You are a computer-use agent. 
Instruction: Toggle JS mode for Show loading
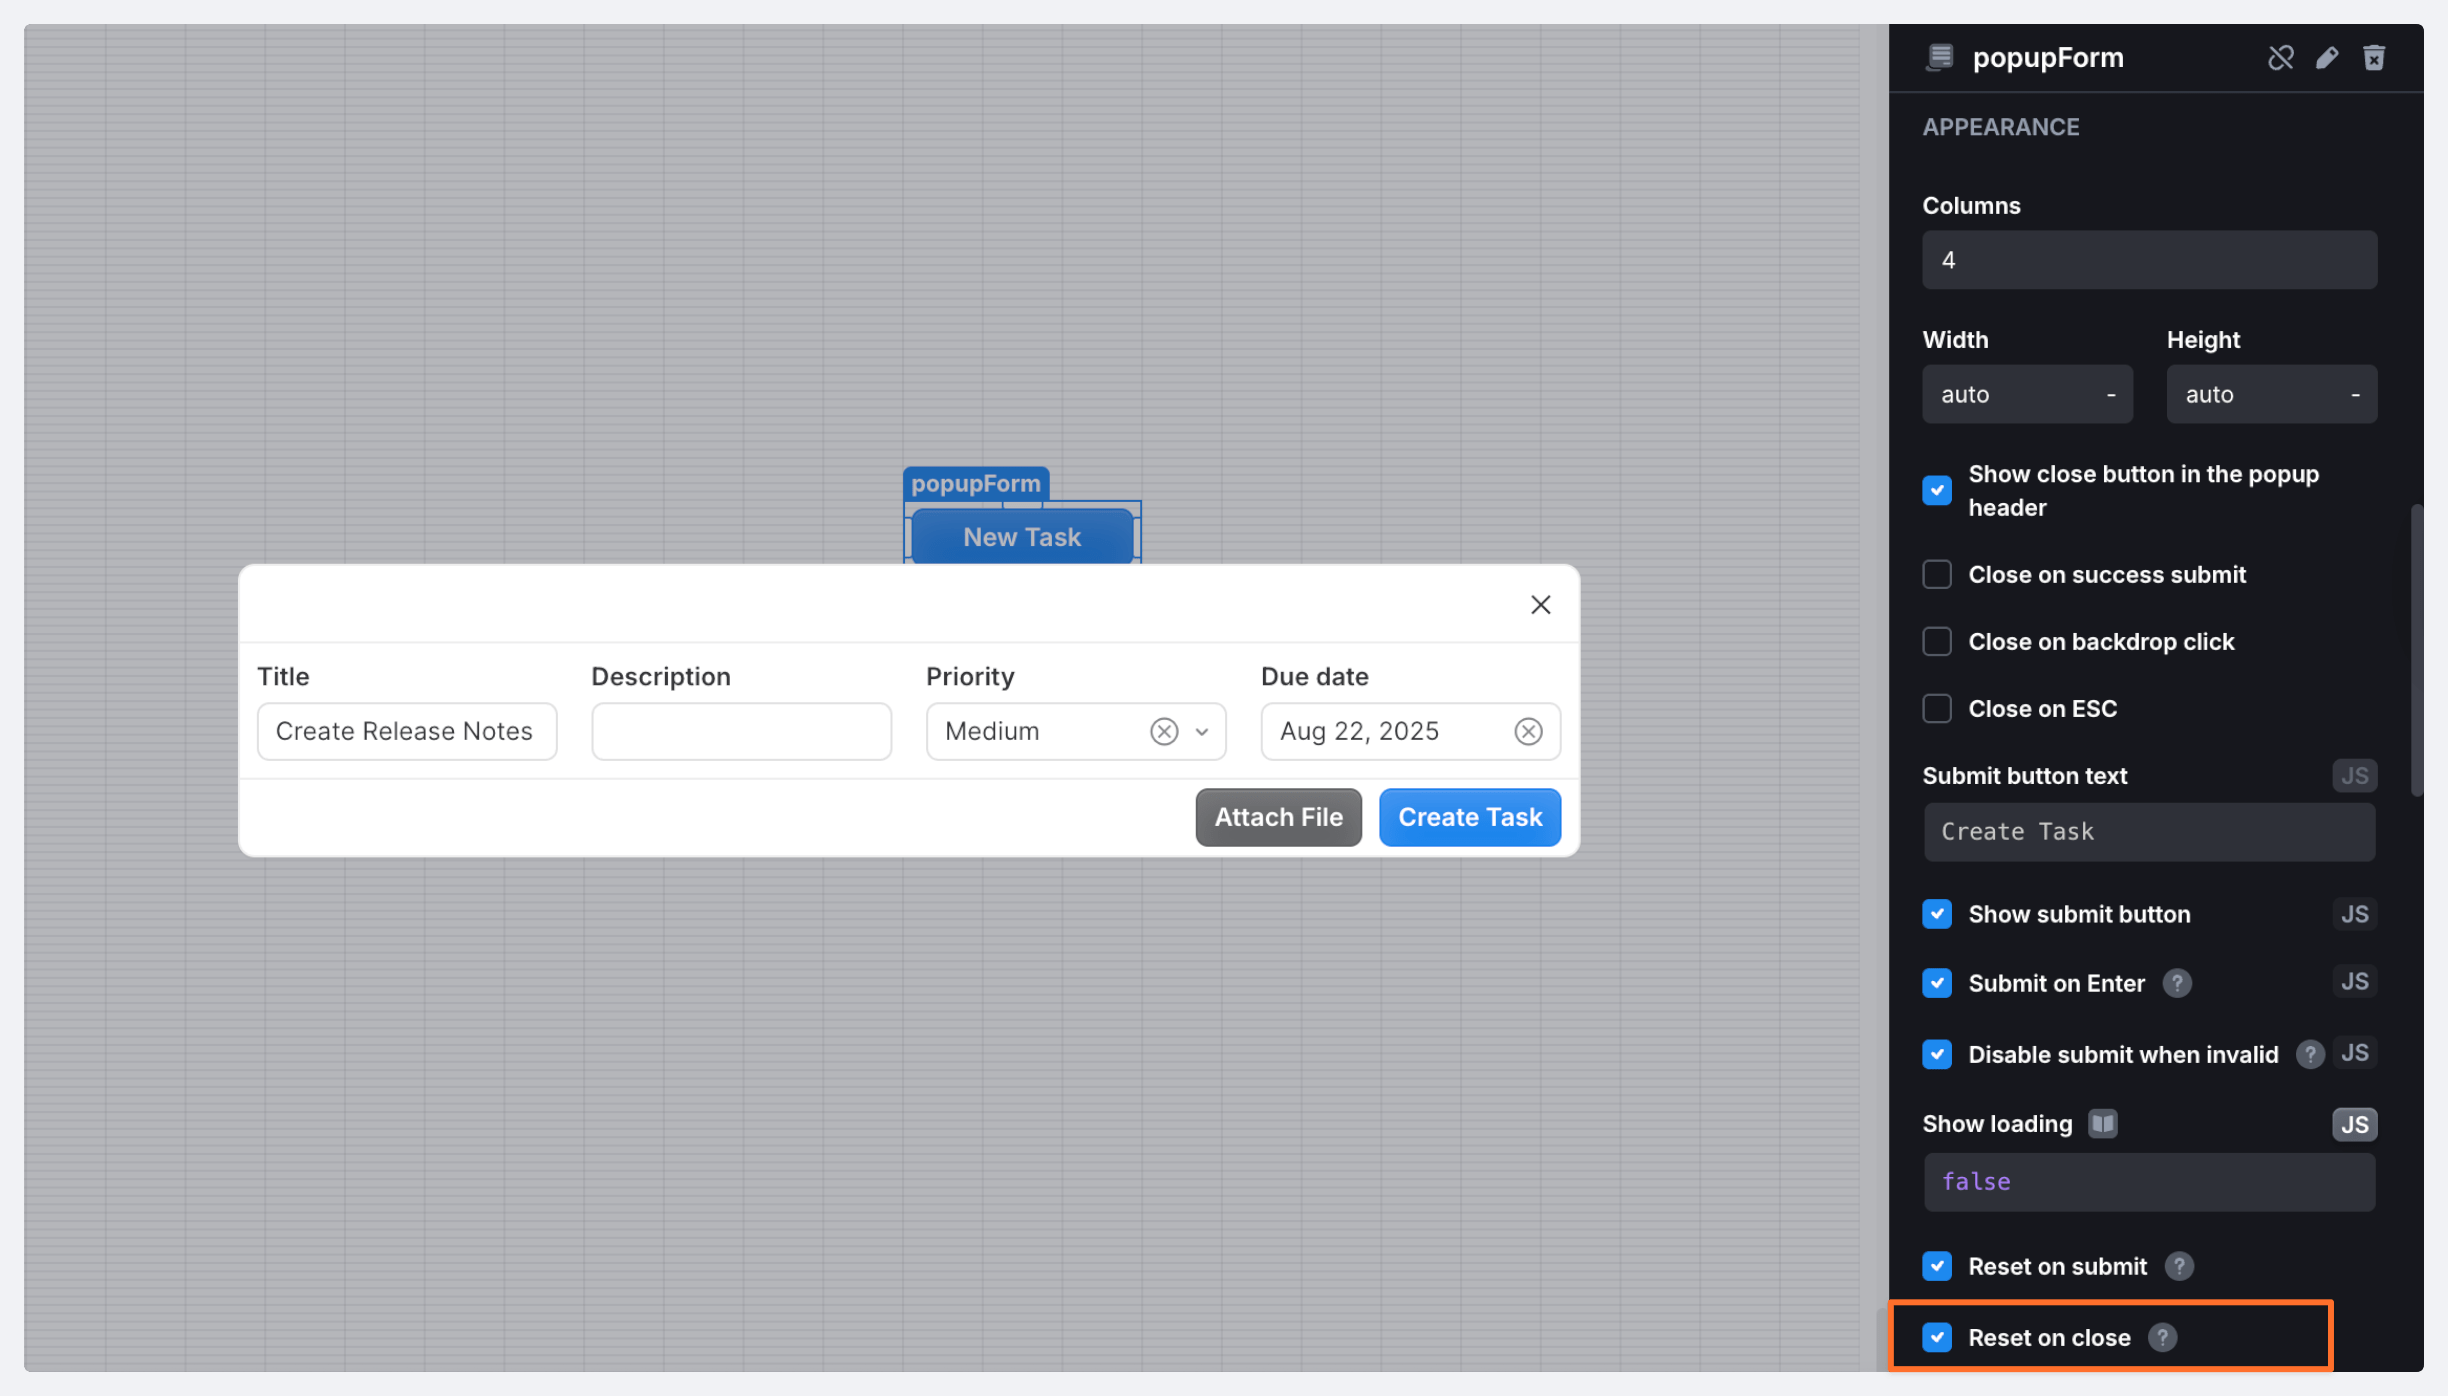[x=2354, y=1125]
